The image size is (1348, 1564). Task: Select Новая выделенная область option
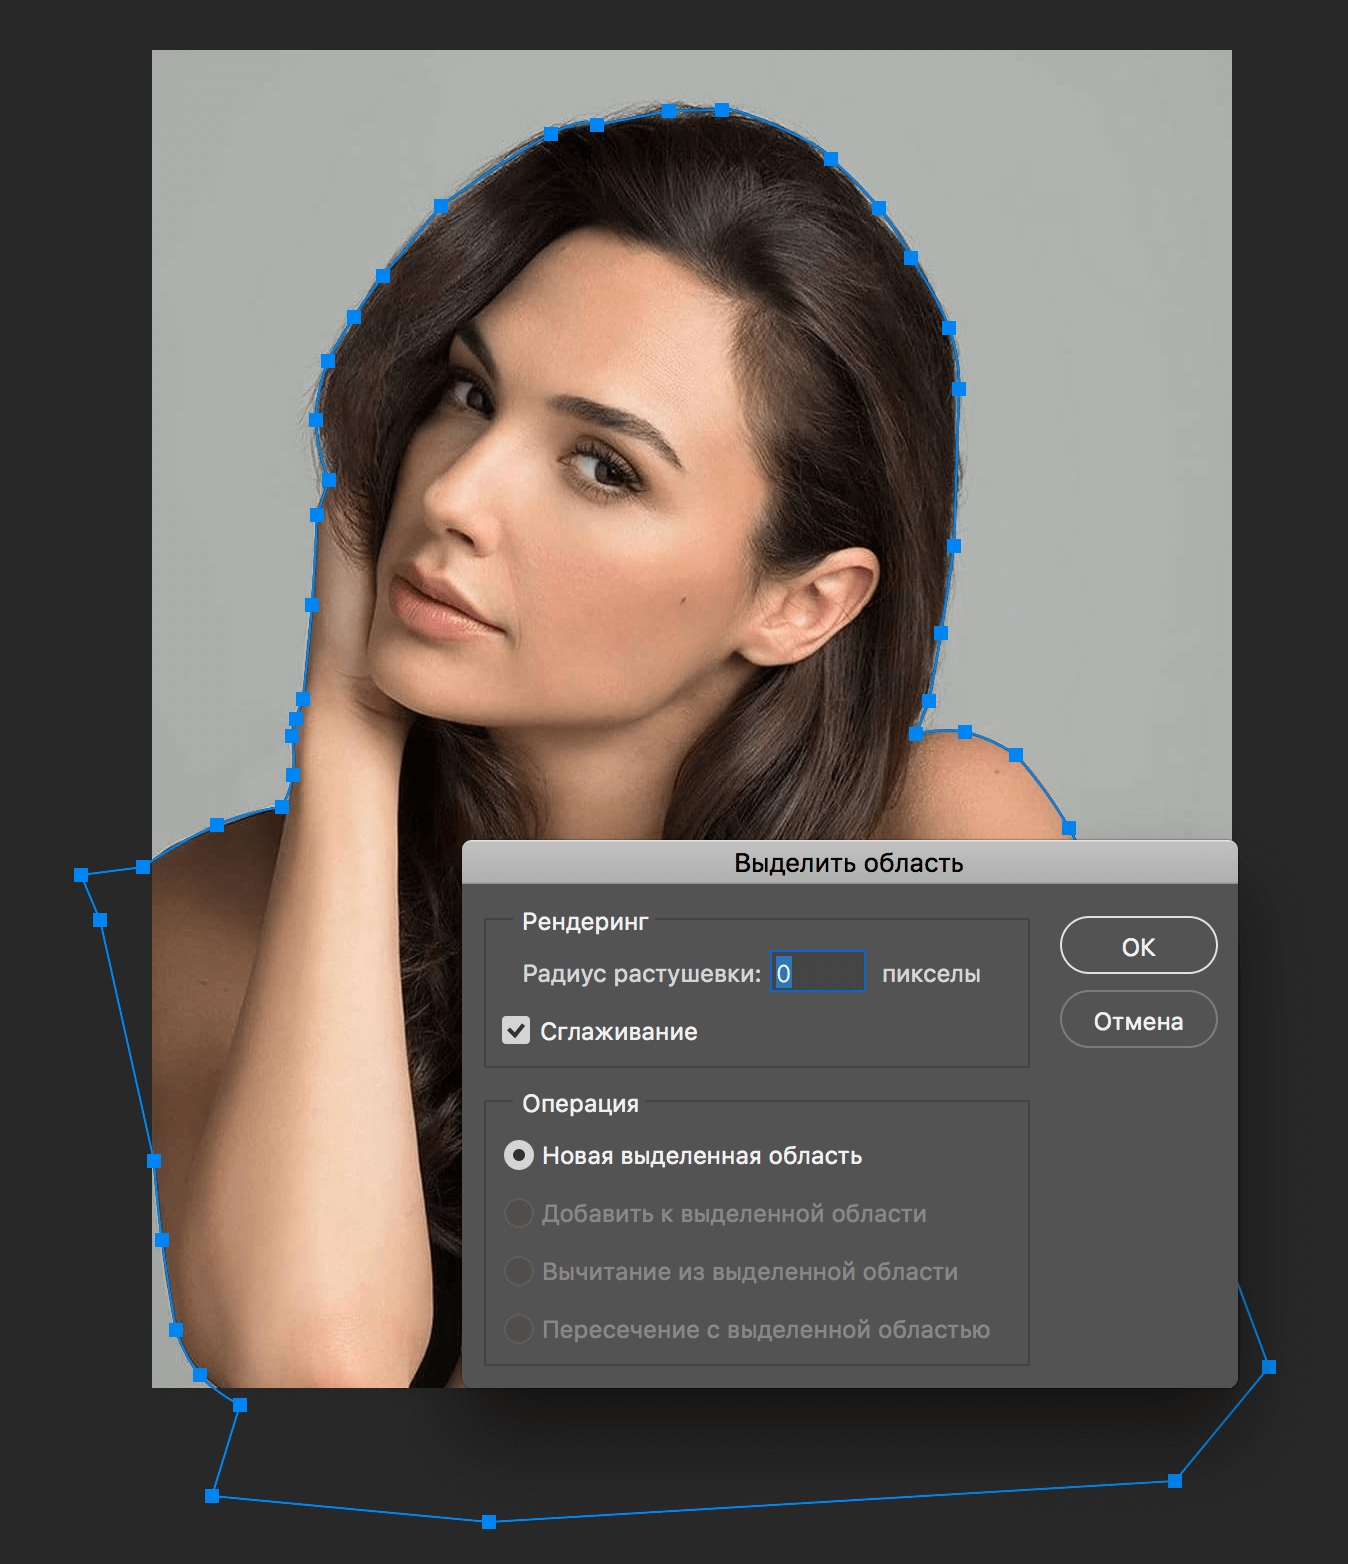click(518, 1156)
